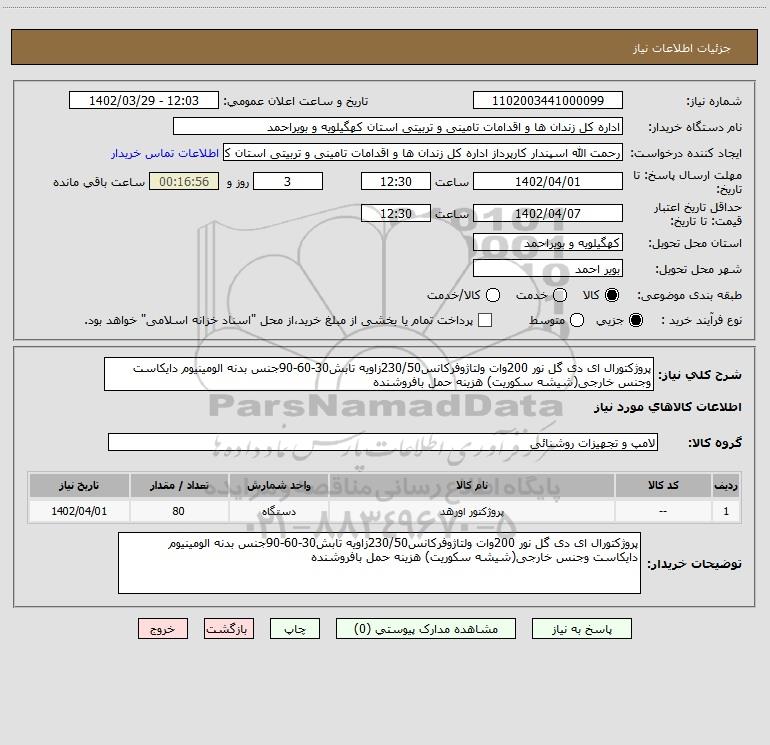
Task: Click the نام کالا column header
Action: pyautogui.click(x=471, y=485)
